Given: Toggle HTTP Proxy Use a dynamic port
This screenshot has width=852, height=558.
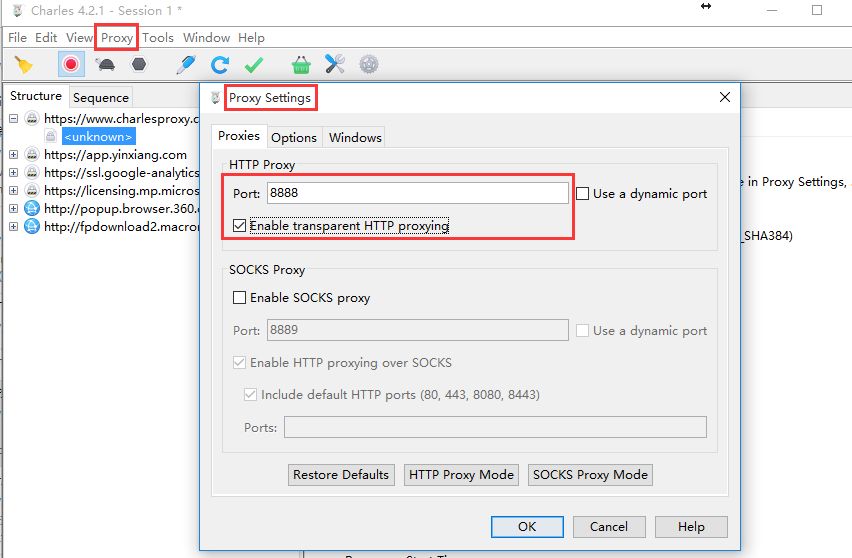Looking at the screenshot, I should tap(582, 193).
